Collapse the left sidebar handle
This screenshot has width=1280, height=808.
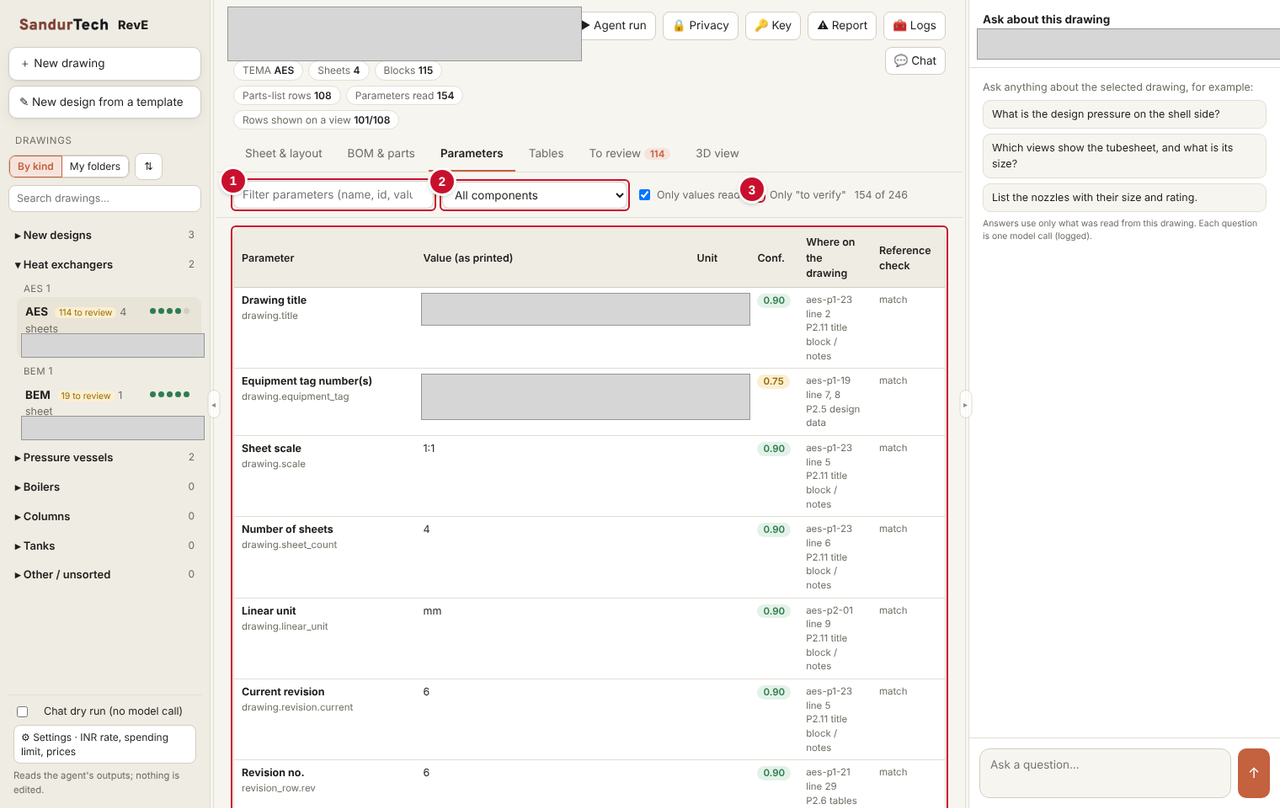214,404
